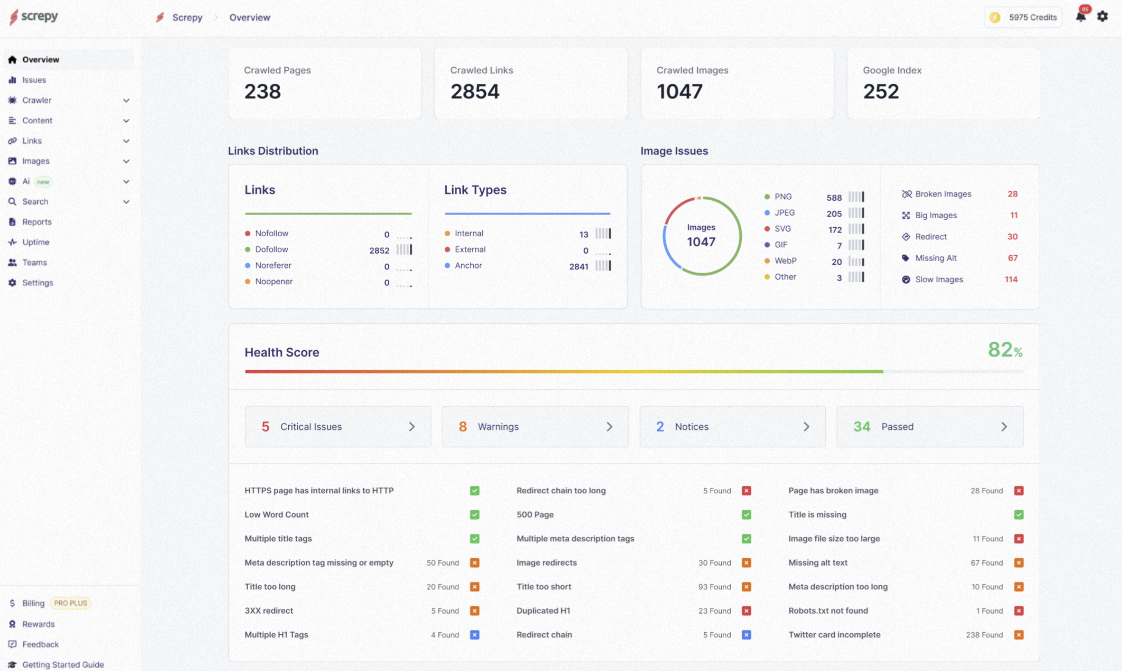Image resolution: width=1122 pixels, height=671 pixels.
Task: Click the Health Score progress bar
Action: (x=634, y=372)
